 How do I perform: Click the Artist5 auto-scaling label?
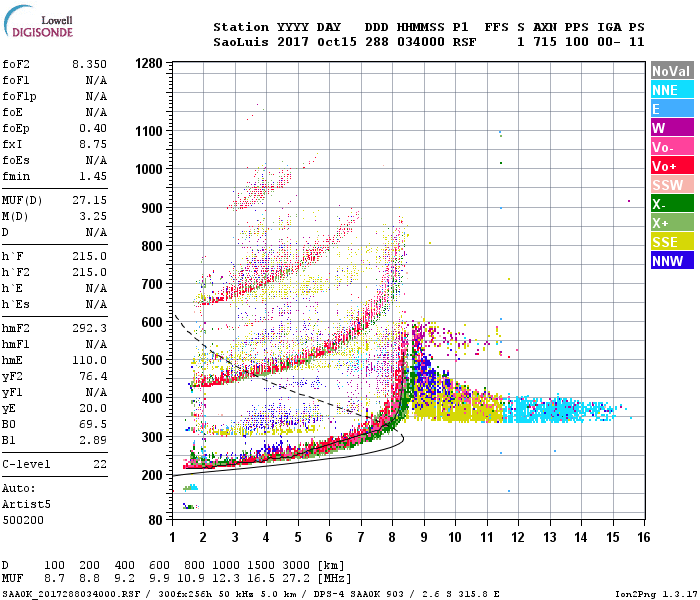click(26, 504)
